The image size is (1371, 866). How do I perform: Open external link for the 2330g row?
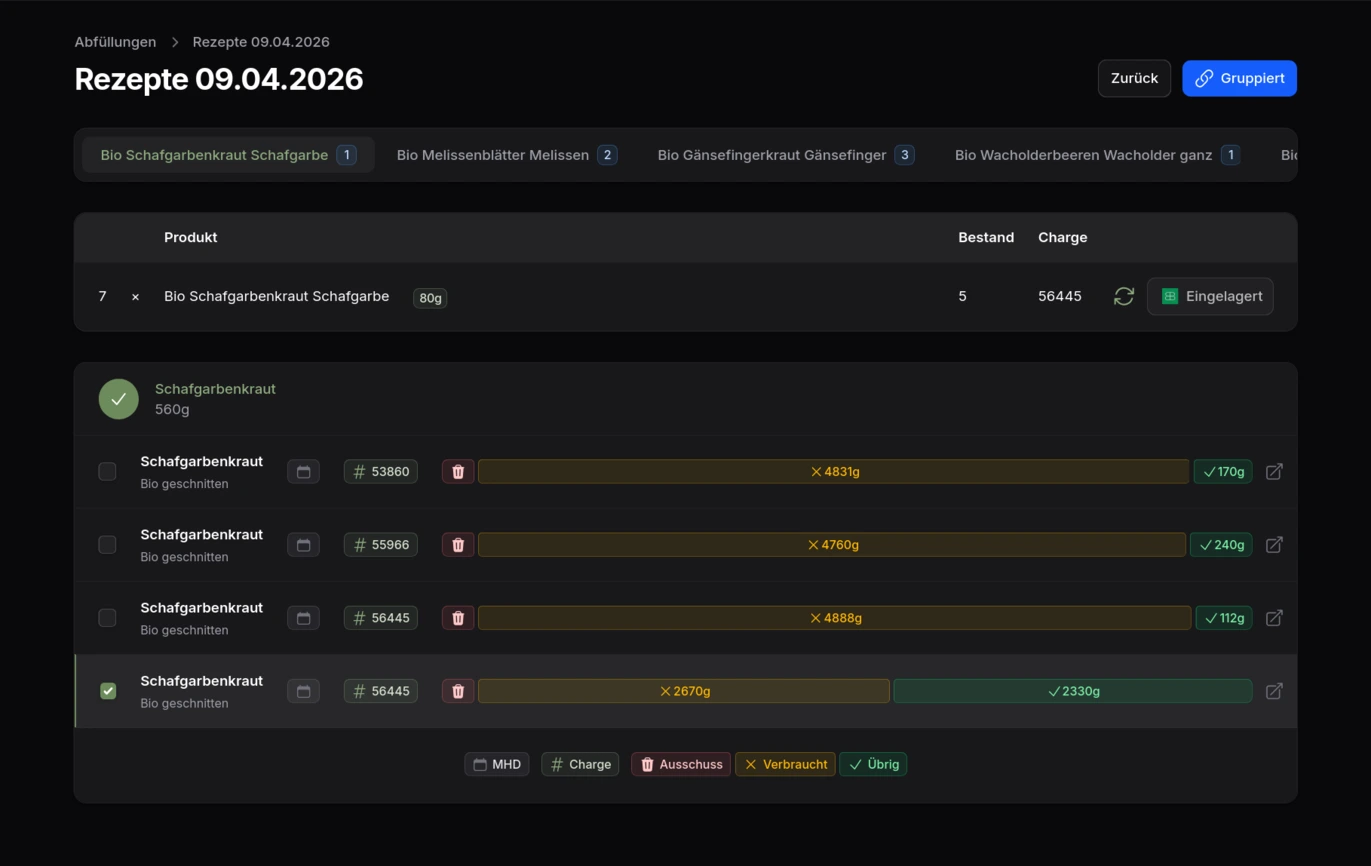[x=1274, y=691]
